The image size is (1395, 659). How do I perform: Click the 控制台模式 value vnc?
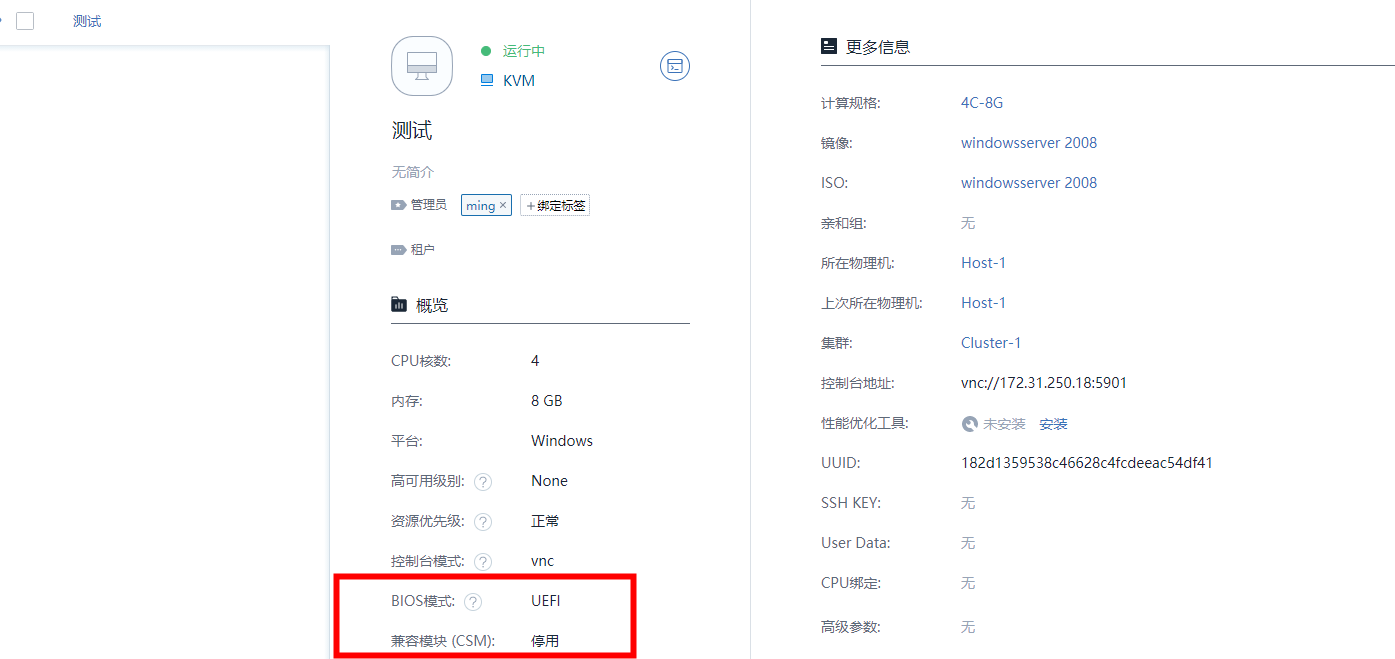pyautogui.click(x=542, y=561)
